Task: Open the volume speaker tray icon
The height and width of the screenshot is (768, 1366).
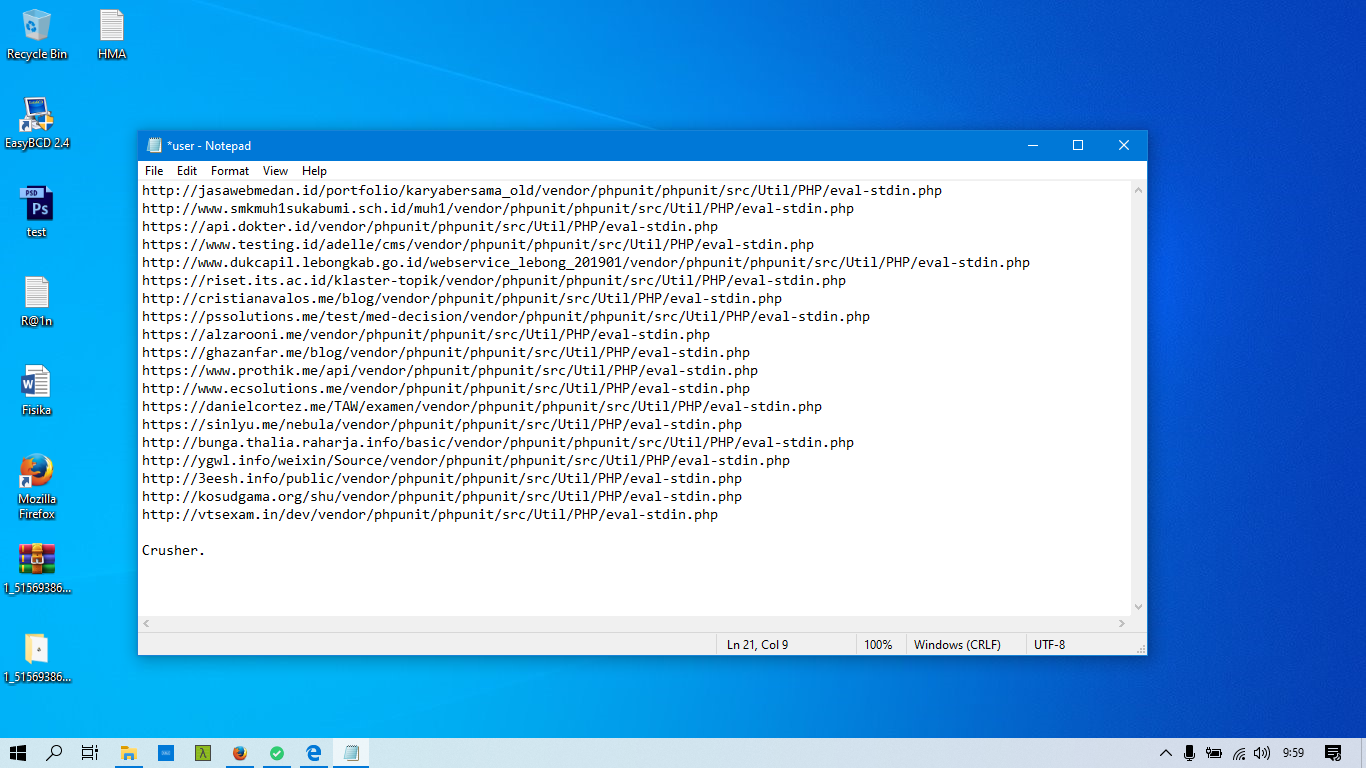Action: tap(1262, 753)
